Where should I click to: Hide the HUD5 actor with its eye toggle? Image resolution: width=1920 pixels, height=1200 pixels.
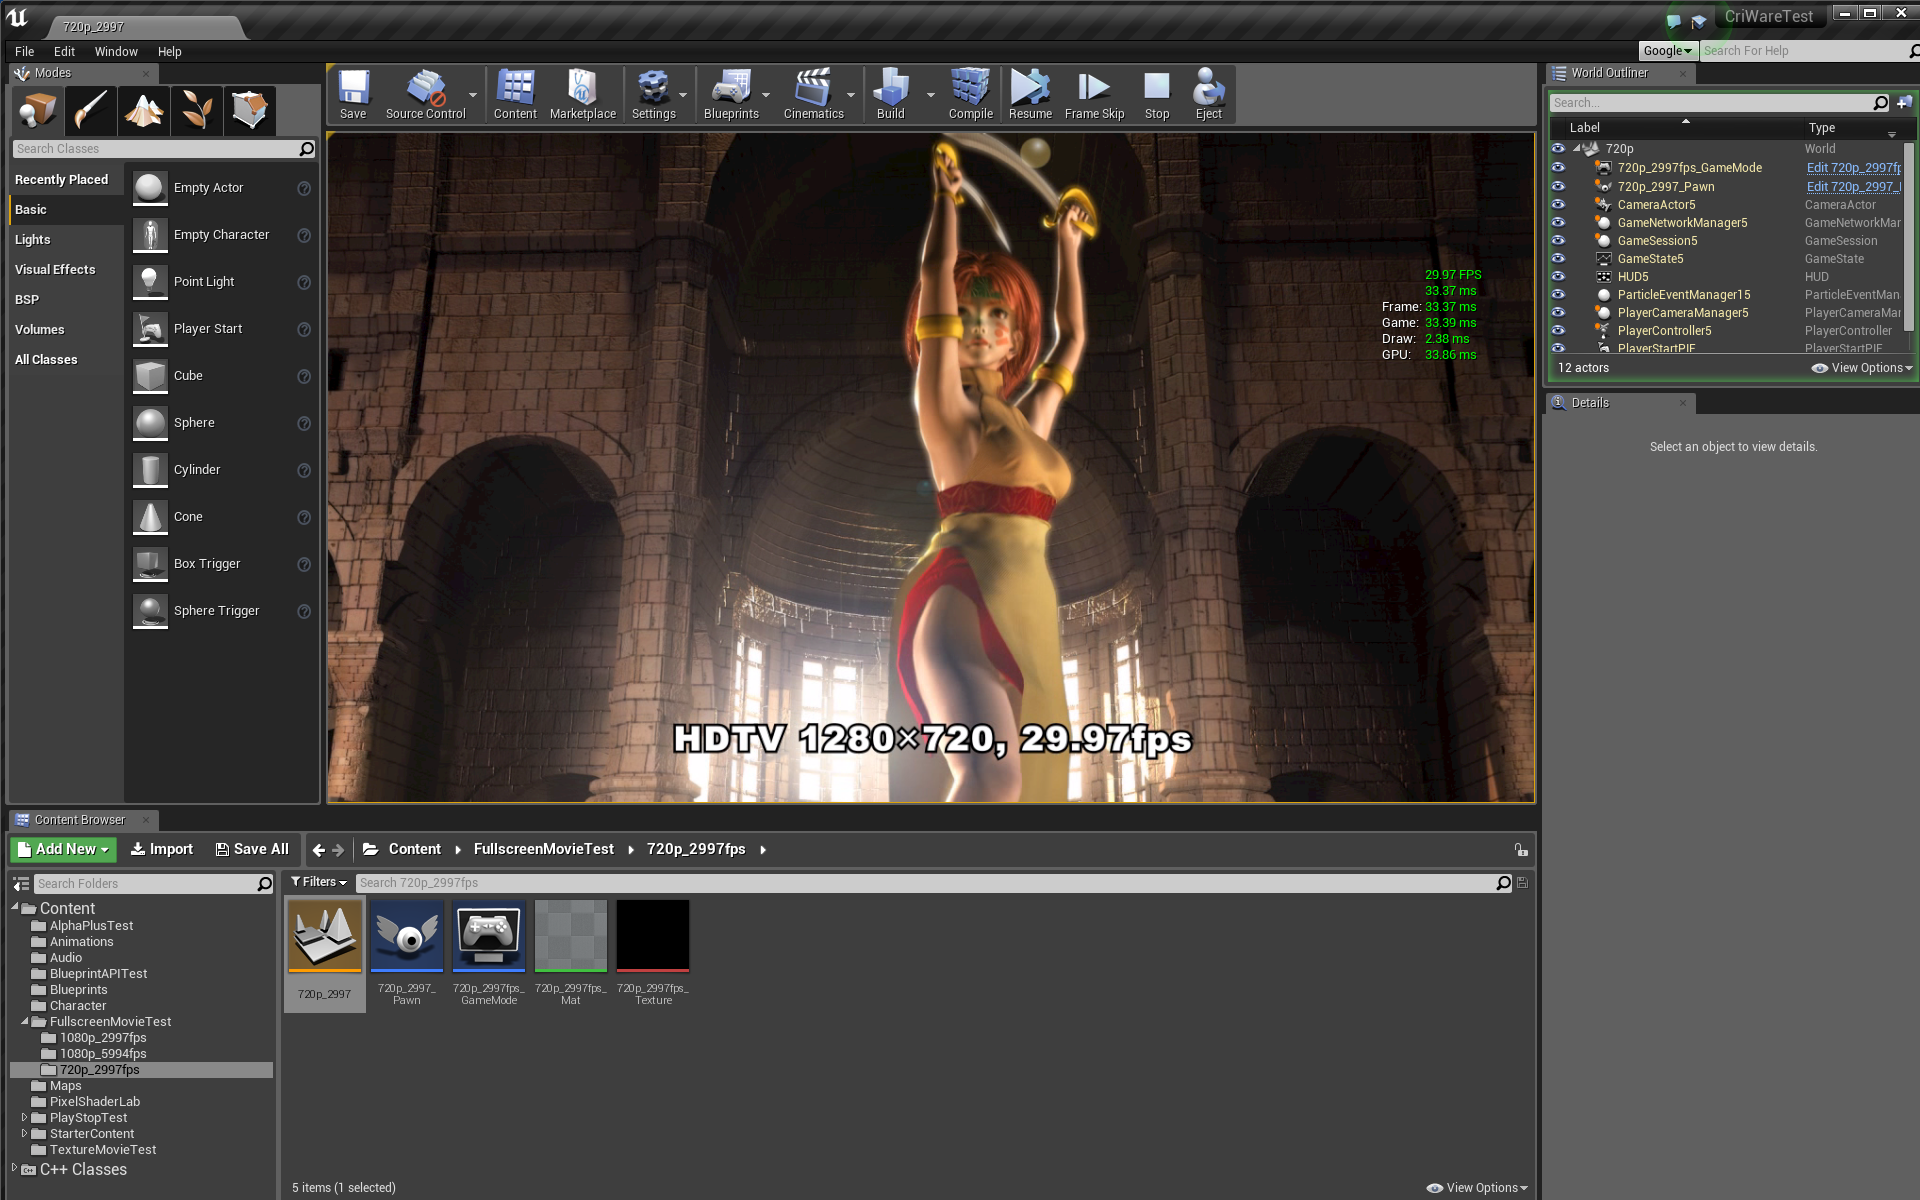click(x=1559, y=276)
